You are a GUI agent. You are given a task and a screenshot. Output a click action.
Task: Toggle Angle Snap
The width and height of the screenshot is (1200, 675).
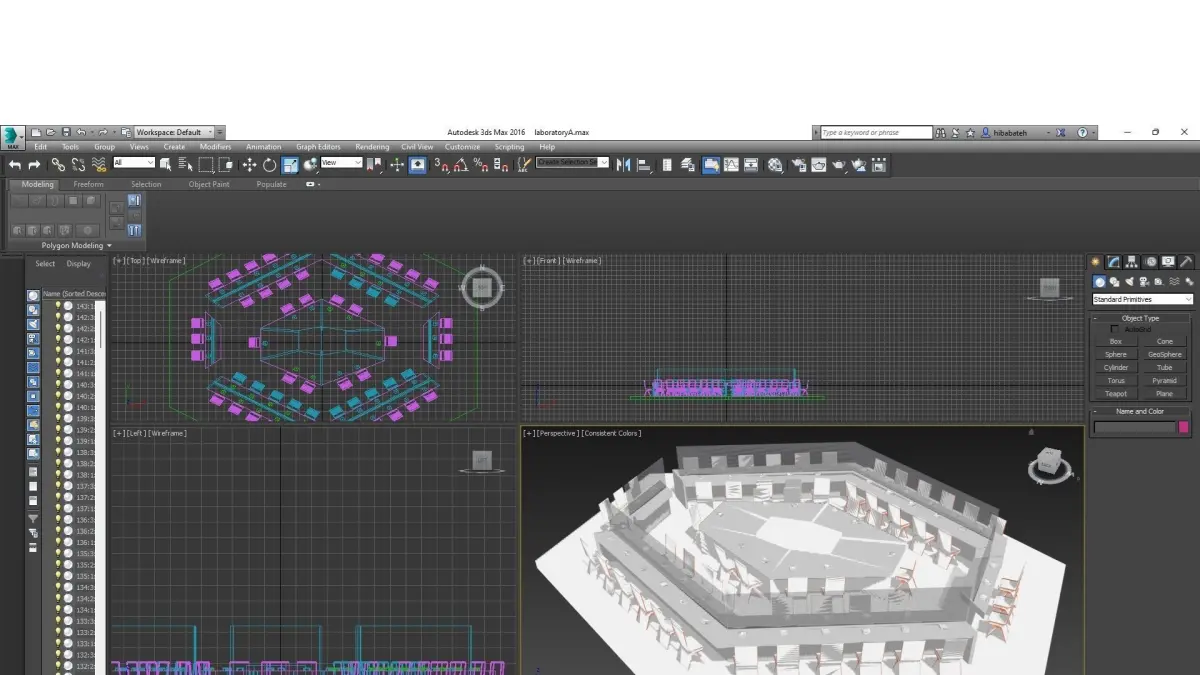click(x=461, y=165)
